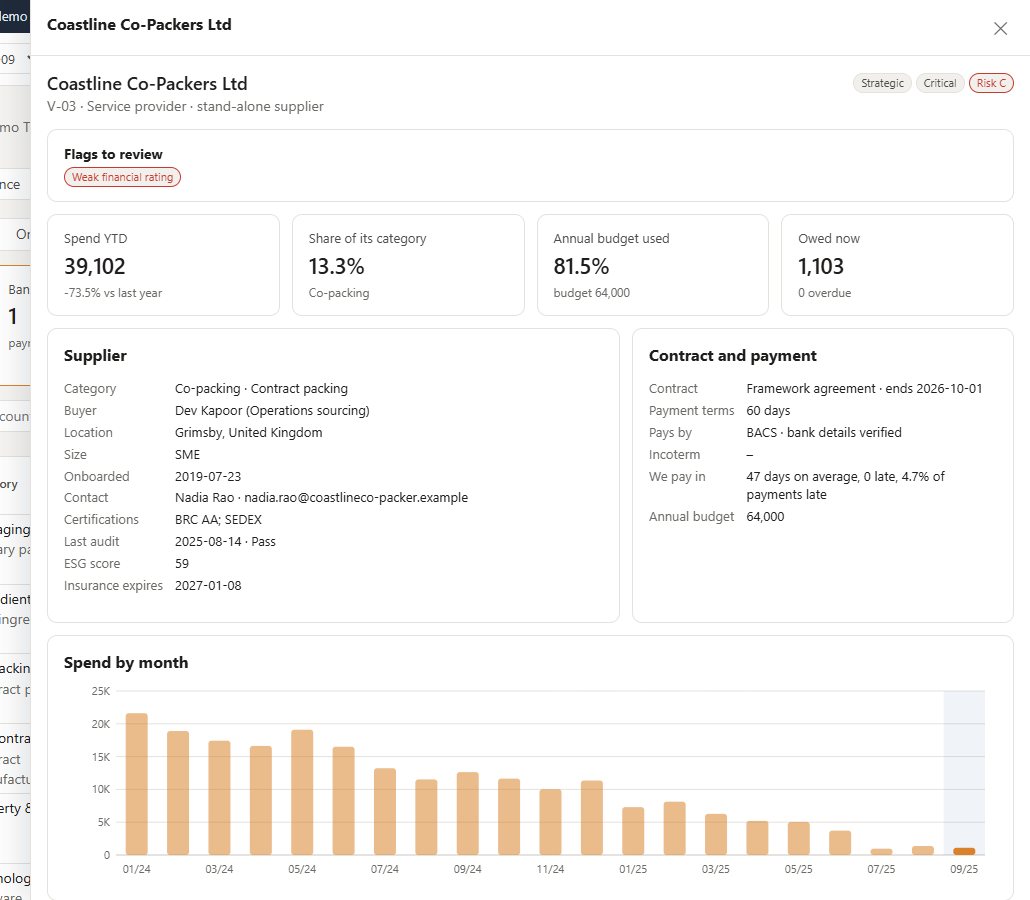Click the 07/25 spend bar
The width and height of the screenshot is (1030, 900).
pos(882,851)
